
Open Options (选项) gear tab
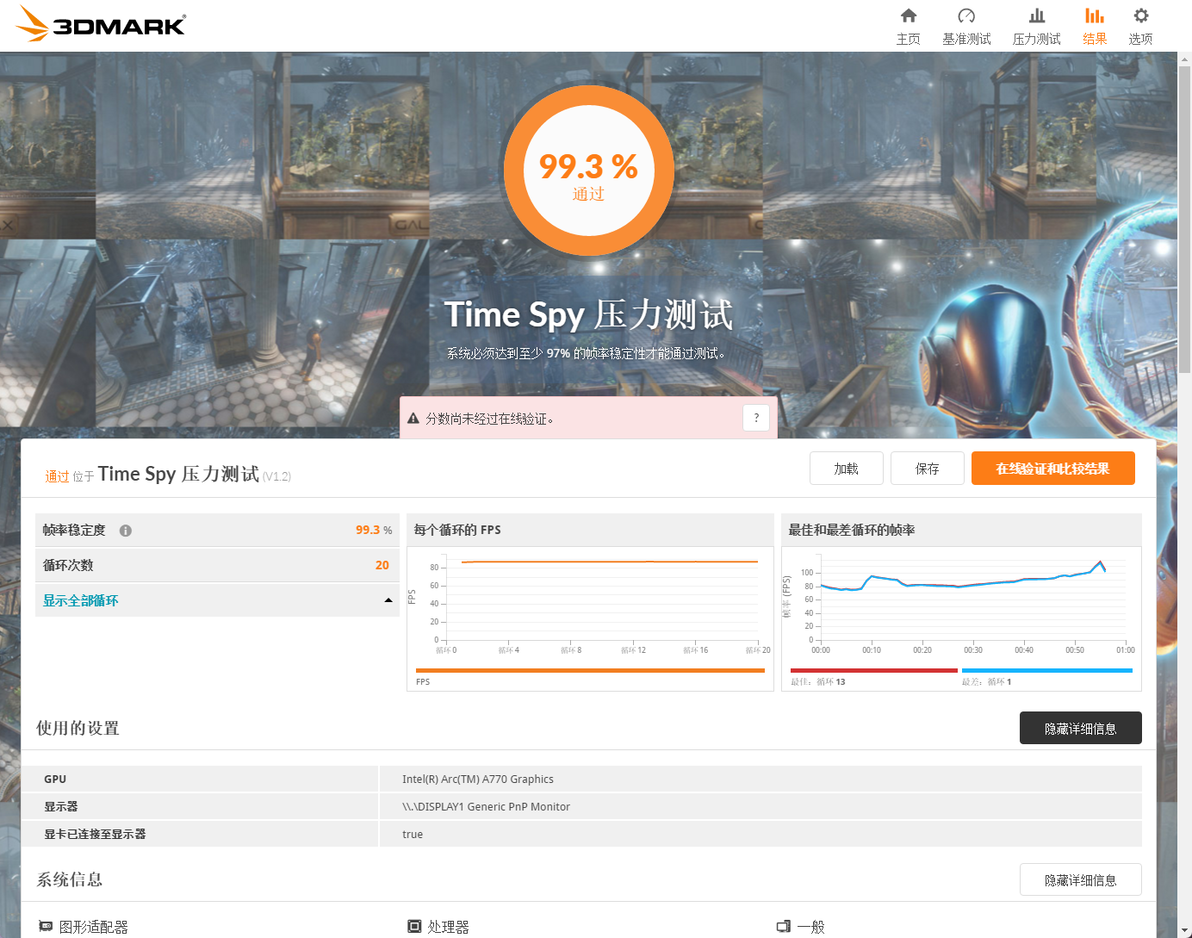tap(1140, 27)
